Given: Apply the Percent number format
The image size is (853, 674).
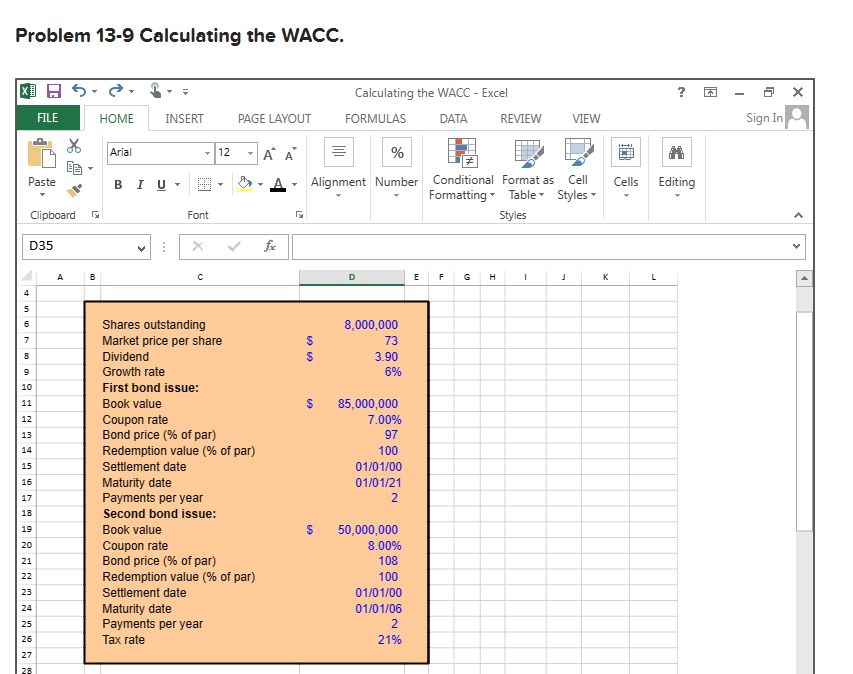Looking at the screenshot, I should coord(397,152).
